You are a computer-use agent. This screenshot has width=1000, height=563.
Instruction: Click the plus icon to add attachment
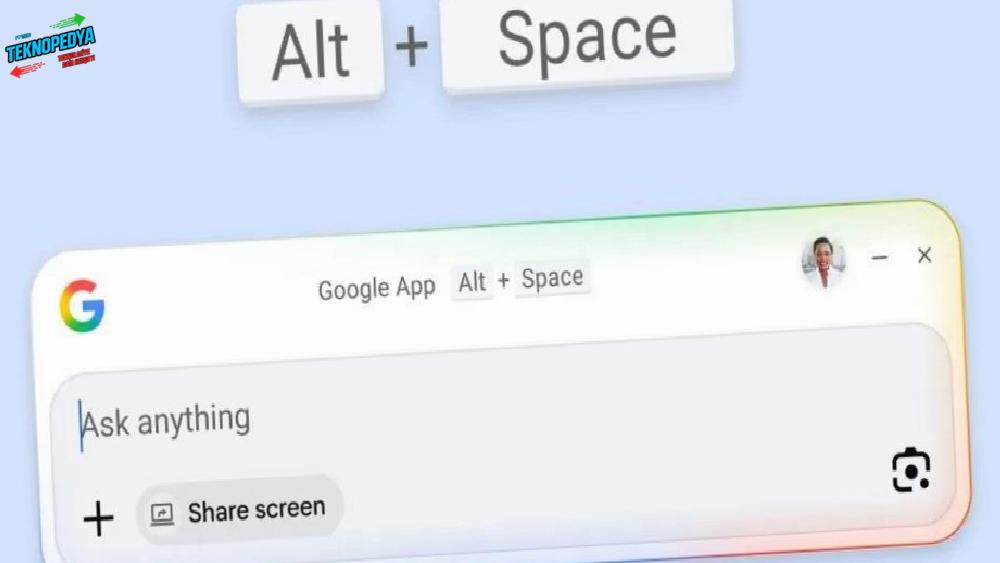99,518
